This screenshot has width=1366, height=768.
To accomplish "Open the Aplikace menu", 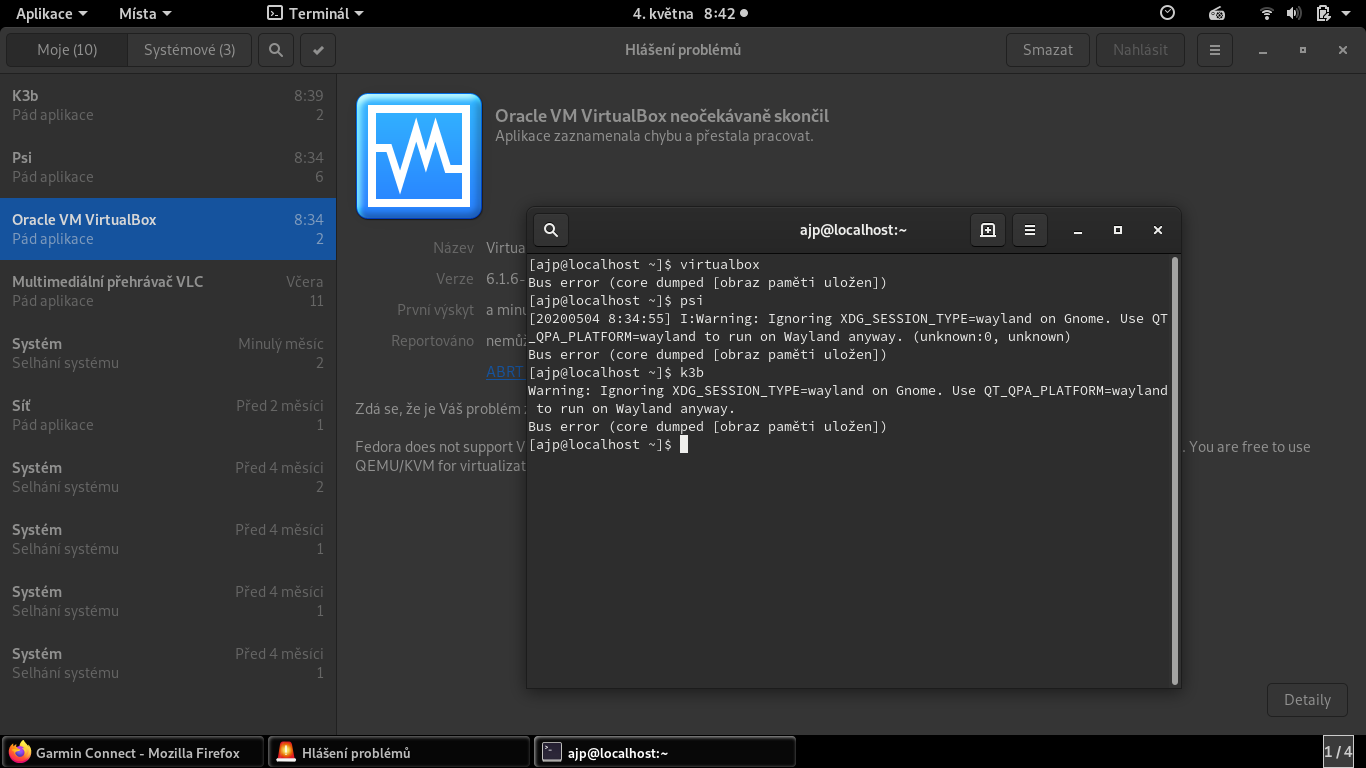I will coord(51,13).
